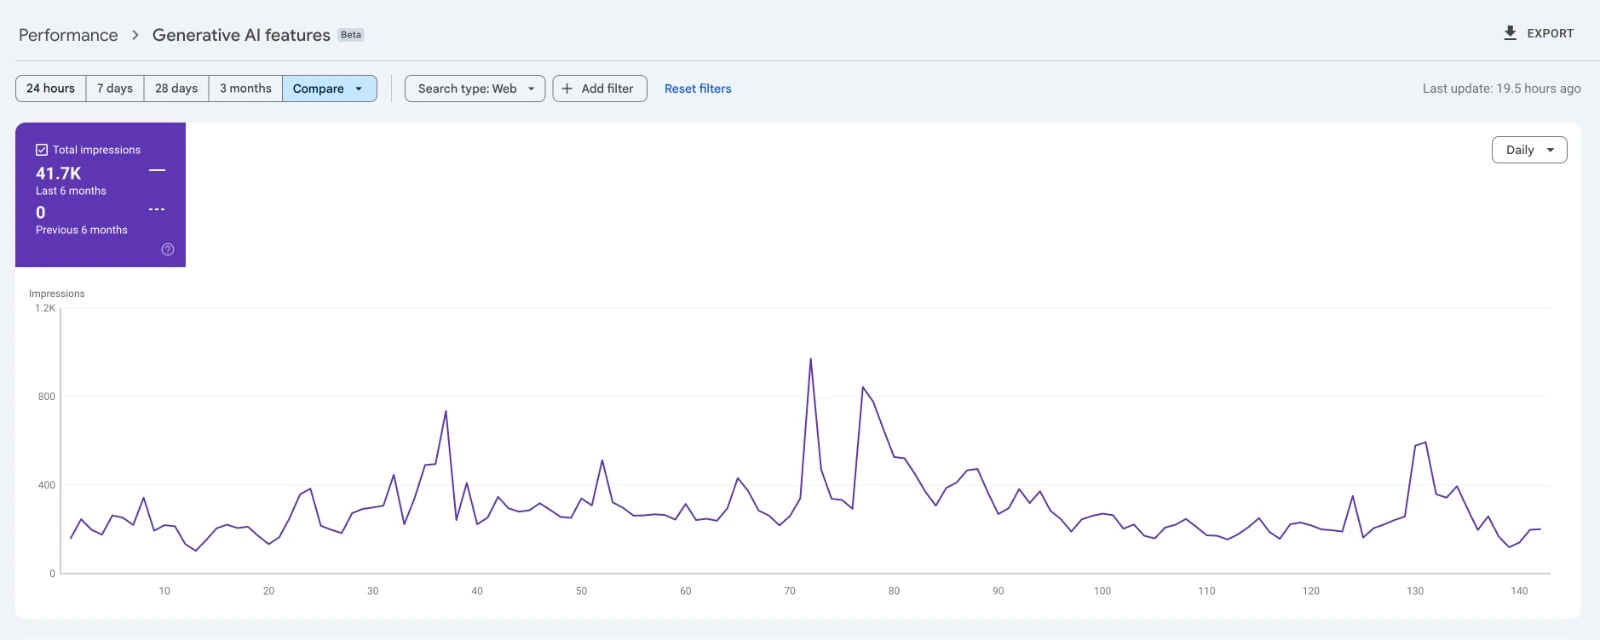Click the Reset filters link

pos(698,88)
